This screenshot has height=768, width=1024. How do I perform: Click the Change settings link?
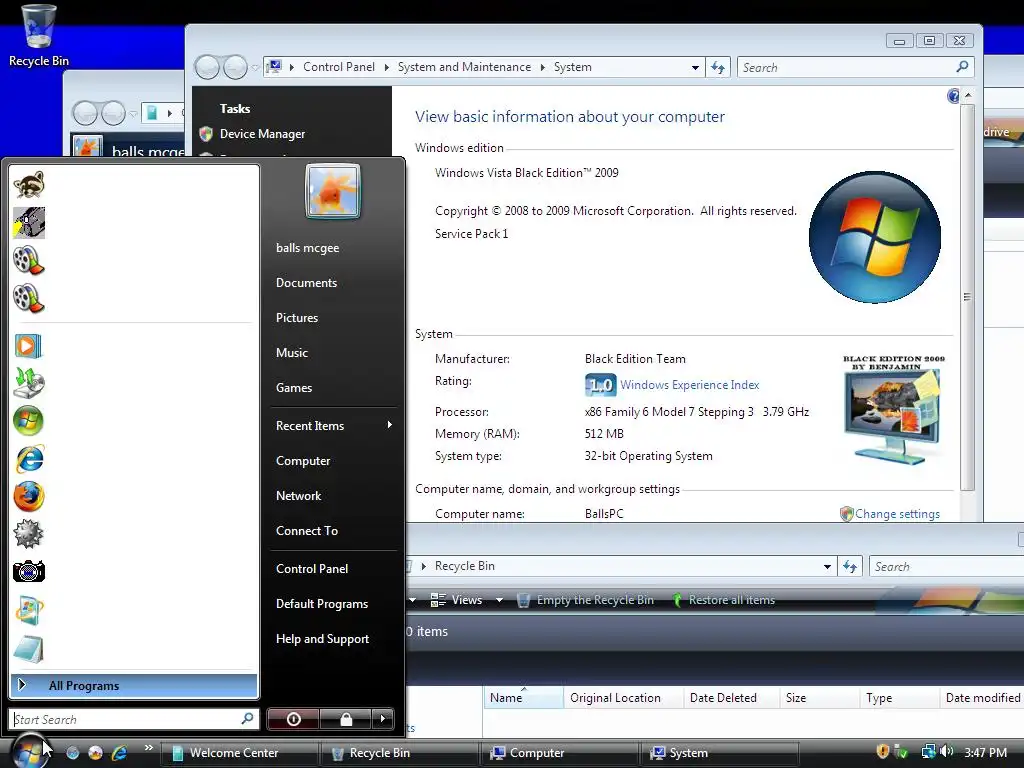pos(897,514)
